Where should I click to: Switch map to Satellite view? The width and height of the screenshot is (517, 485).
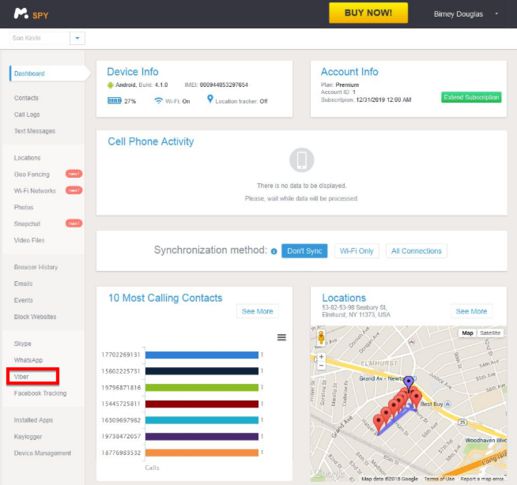(x=490, y=333)
